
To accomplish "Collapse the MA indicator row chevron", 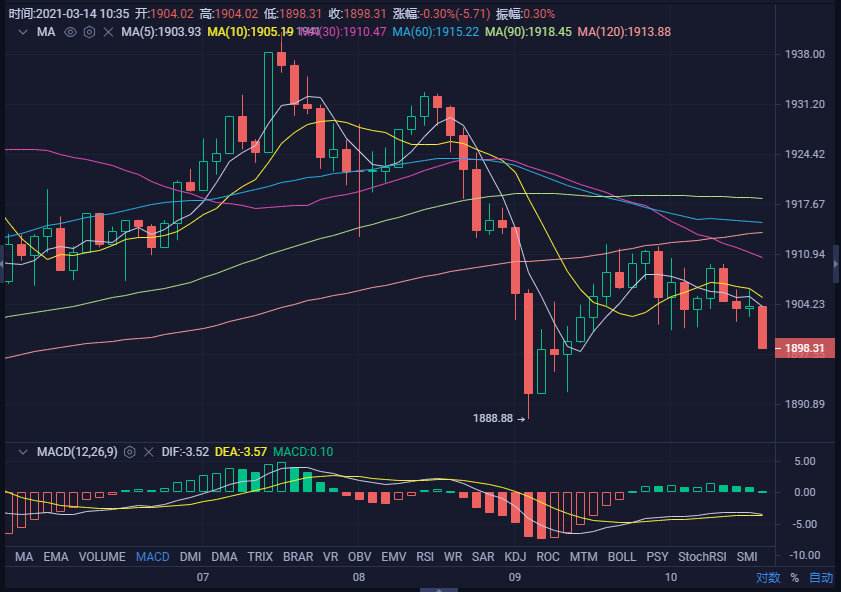I will [x=23, y=32].
